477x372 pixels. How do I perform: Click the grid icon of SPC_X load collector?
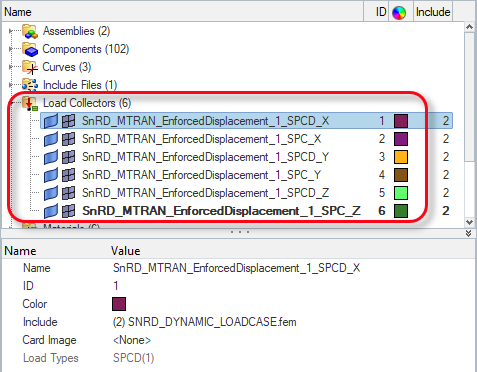click(x=68, y=139)
